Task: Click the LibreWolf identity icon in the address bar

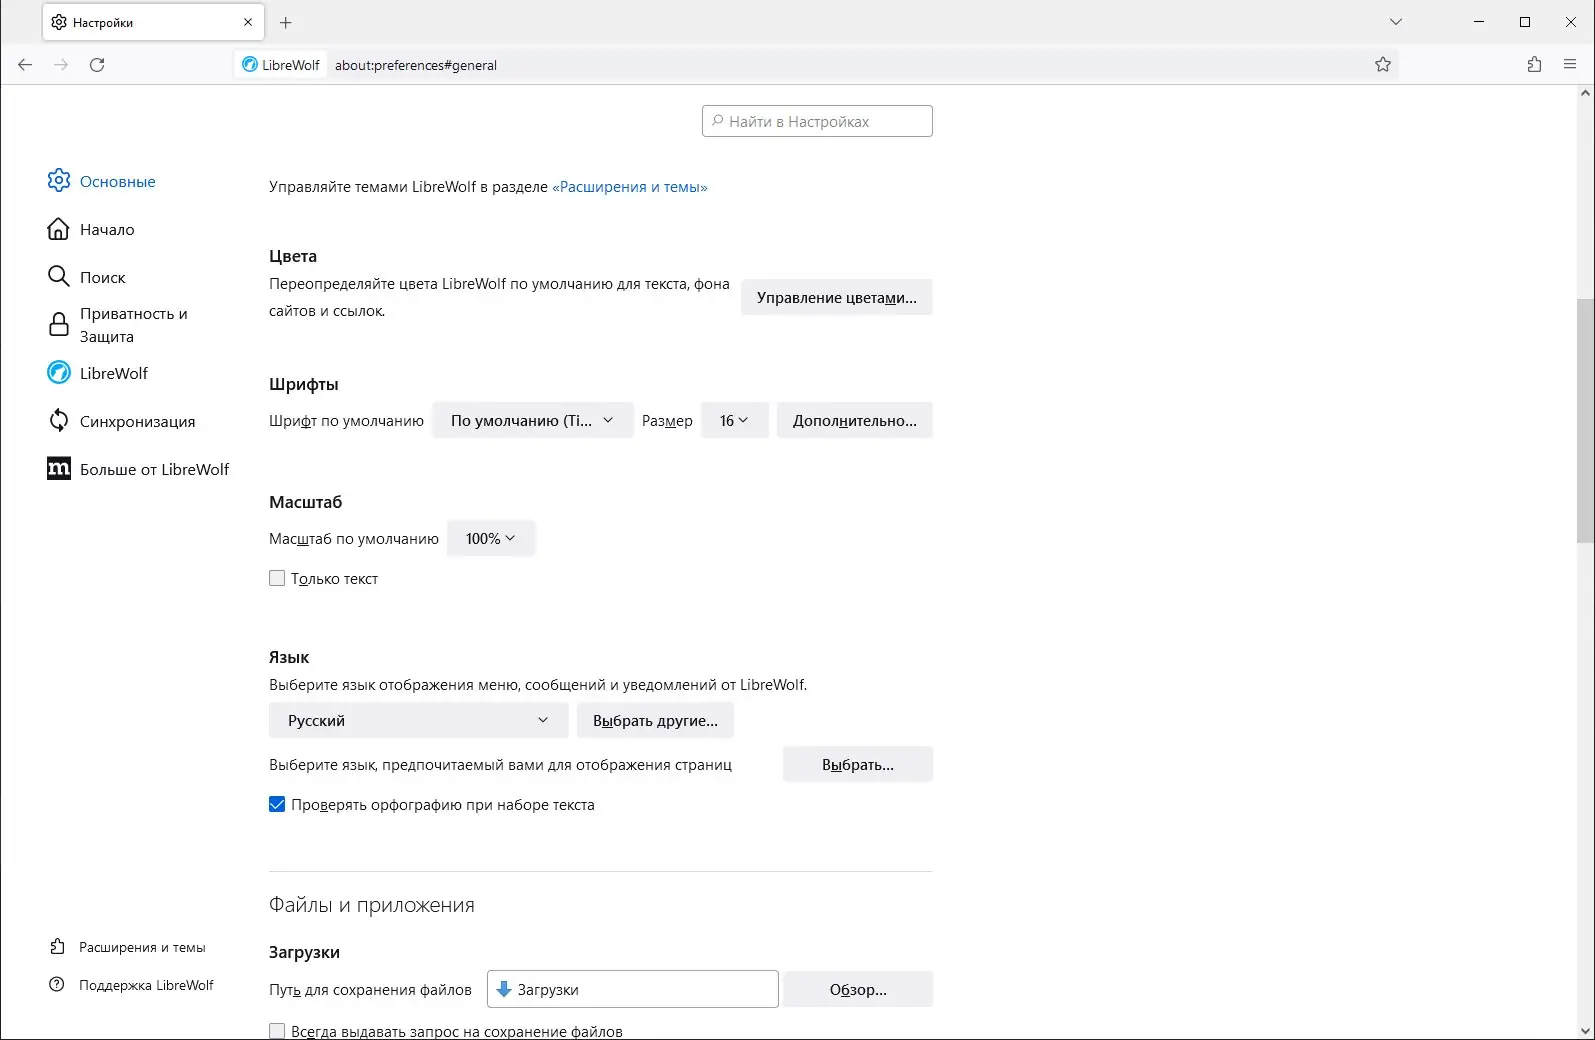Action: click(250, 65)
